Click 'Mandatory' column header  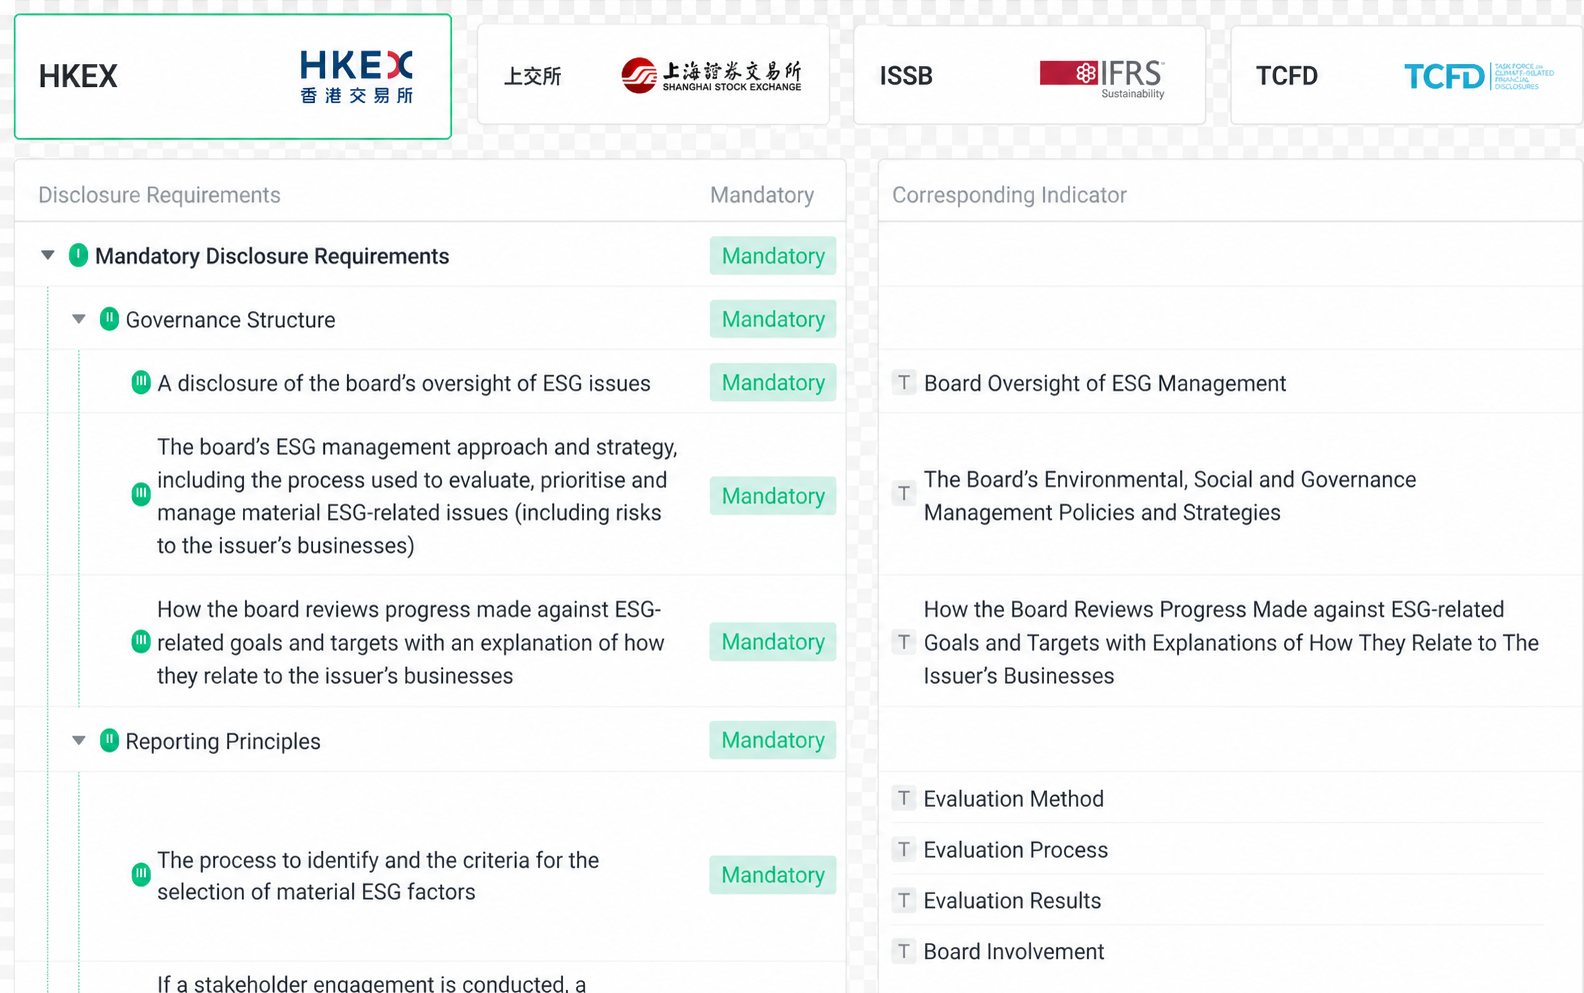click(x=762, y=195)
